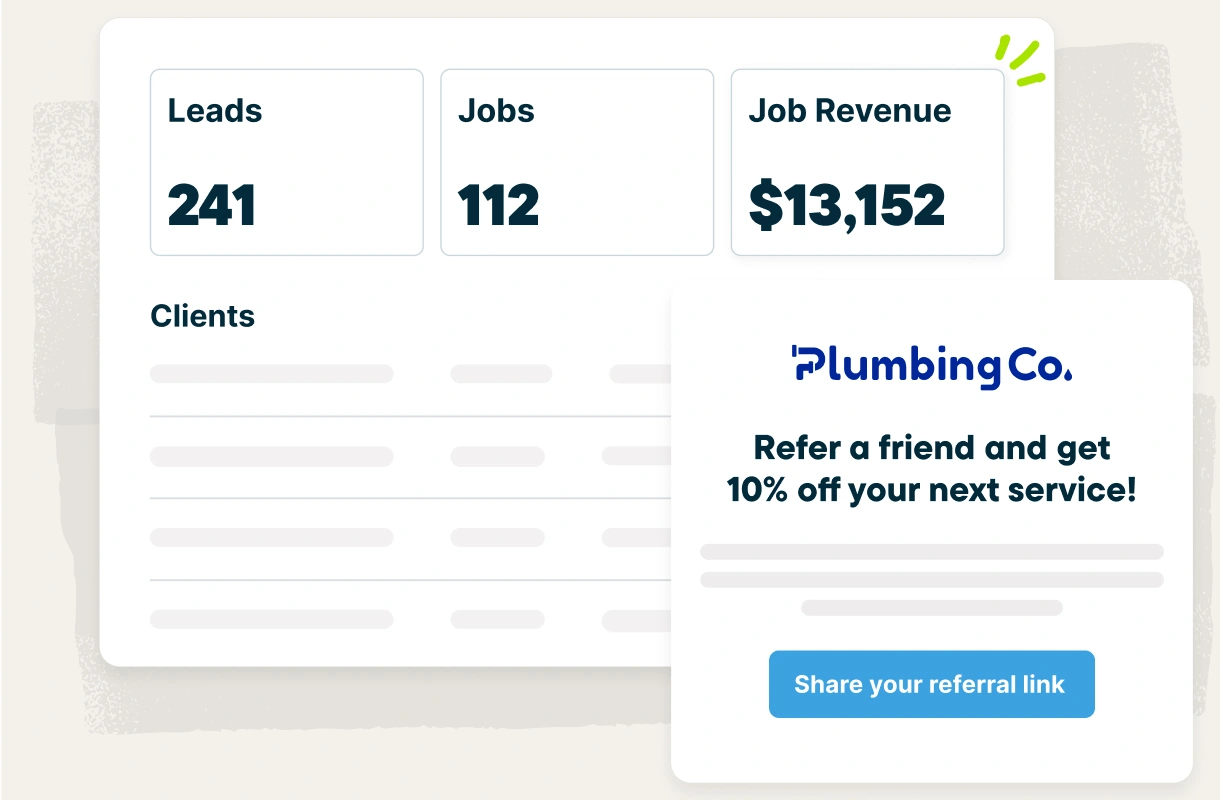Open the fourth client row name placeholder
The height and width of the screenshot is (800, 1220).
pos(271,619)
